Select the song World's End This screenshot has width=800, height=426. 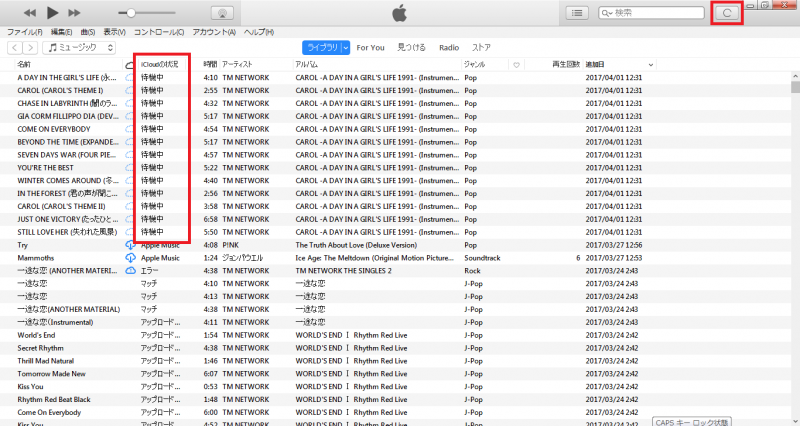(x=36, y=335)
